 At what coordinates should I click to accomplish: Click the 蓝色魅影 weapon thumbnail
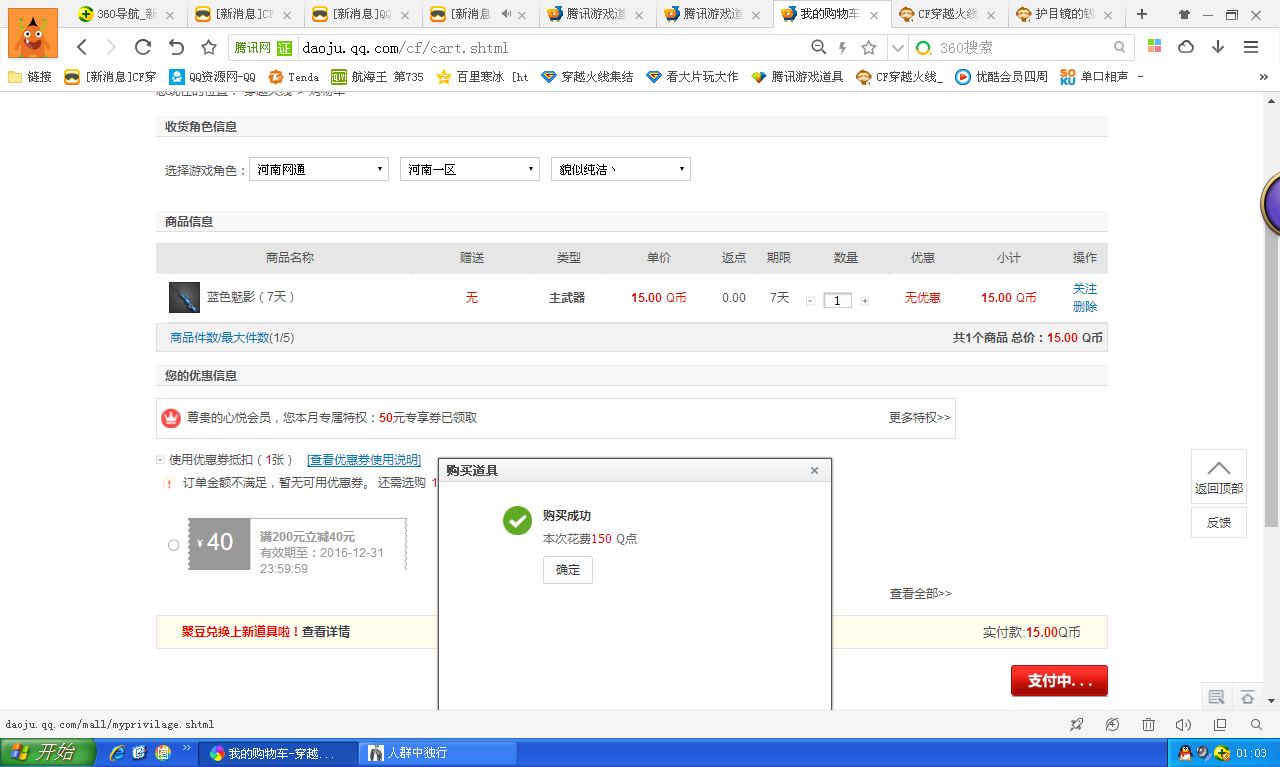click(184, 297)
